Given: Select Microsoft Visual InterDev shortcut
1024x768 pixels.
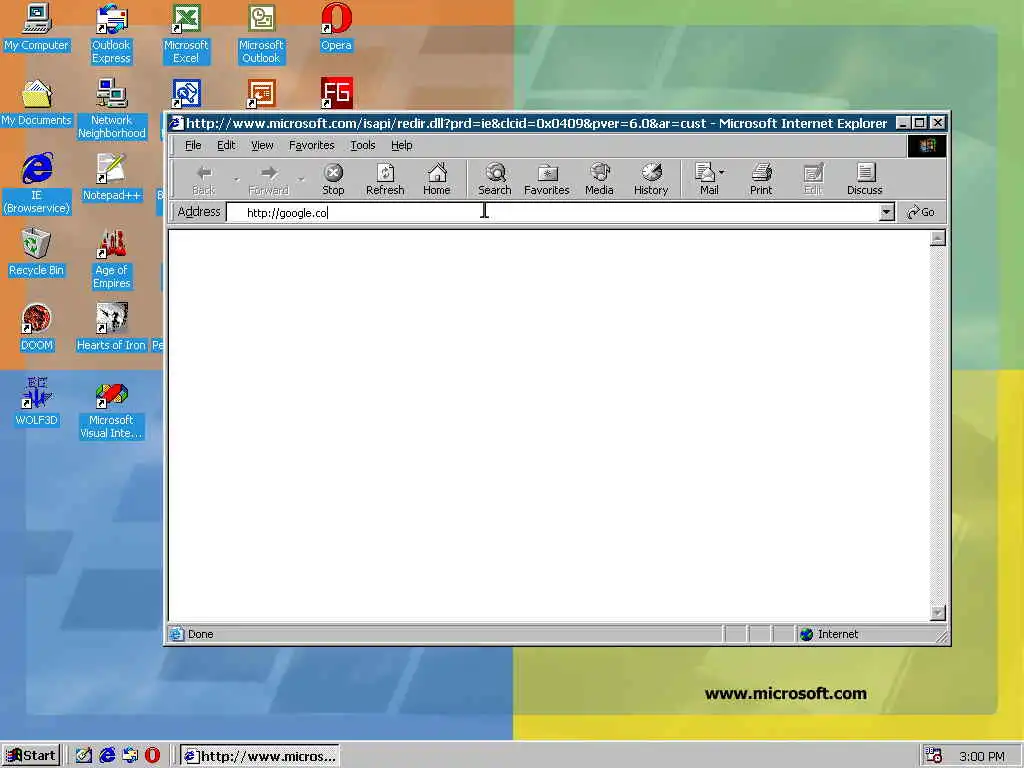Looking at the screenshot, I should pos(112,409).
